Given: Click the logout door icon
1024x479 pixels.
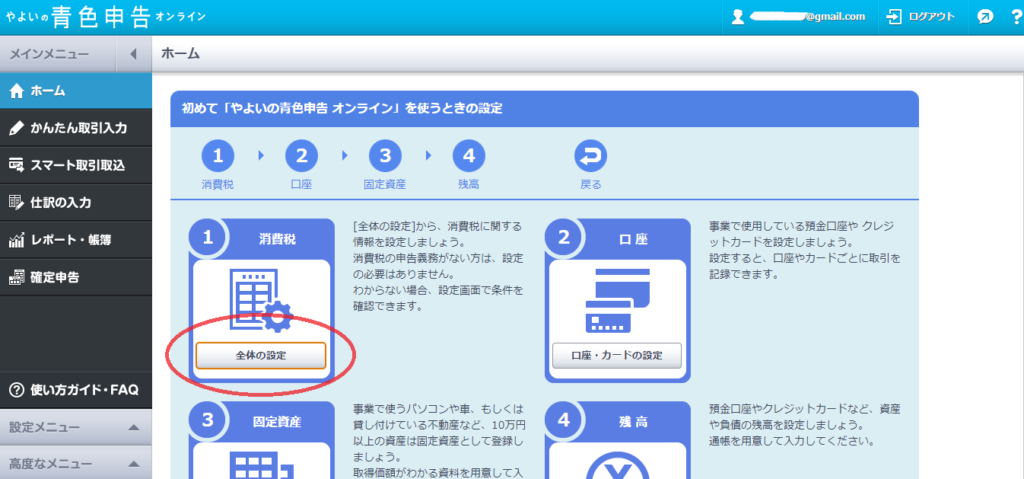Looking at the screenshot, I should pos(894,17).
